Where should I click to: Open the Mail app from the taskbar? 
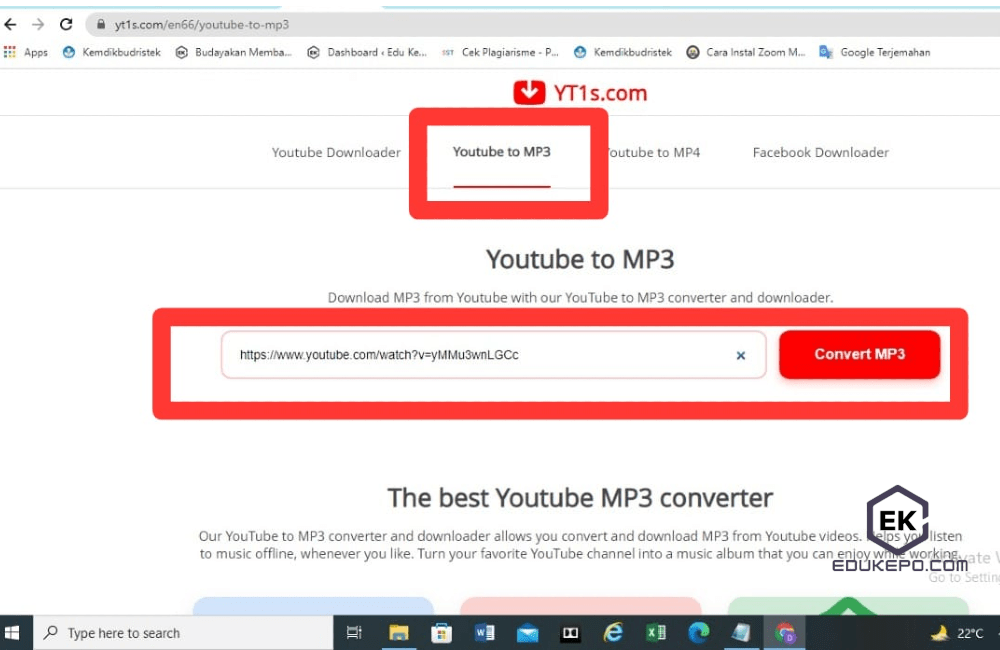[527, 632]
